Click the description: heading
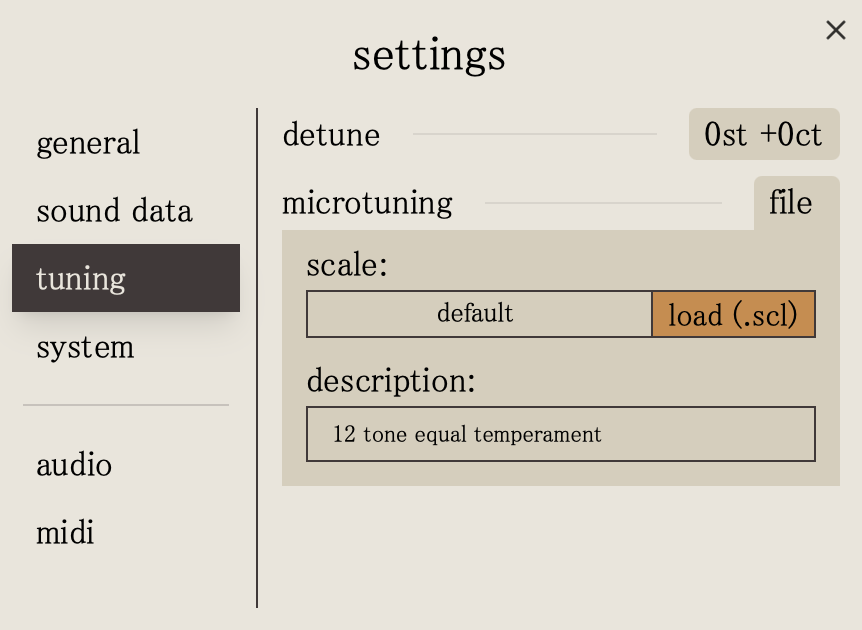Screen dimensions: 862x630 [390, 380]
